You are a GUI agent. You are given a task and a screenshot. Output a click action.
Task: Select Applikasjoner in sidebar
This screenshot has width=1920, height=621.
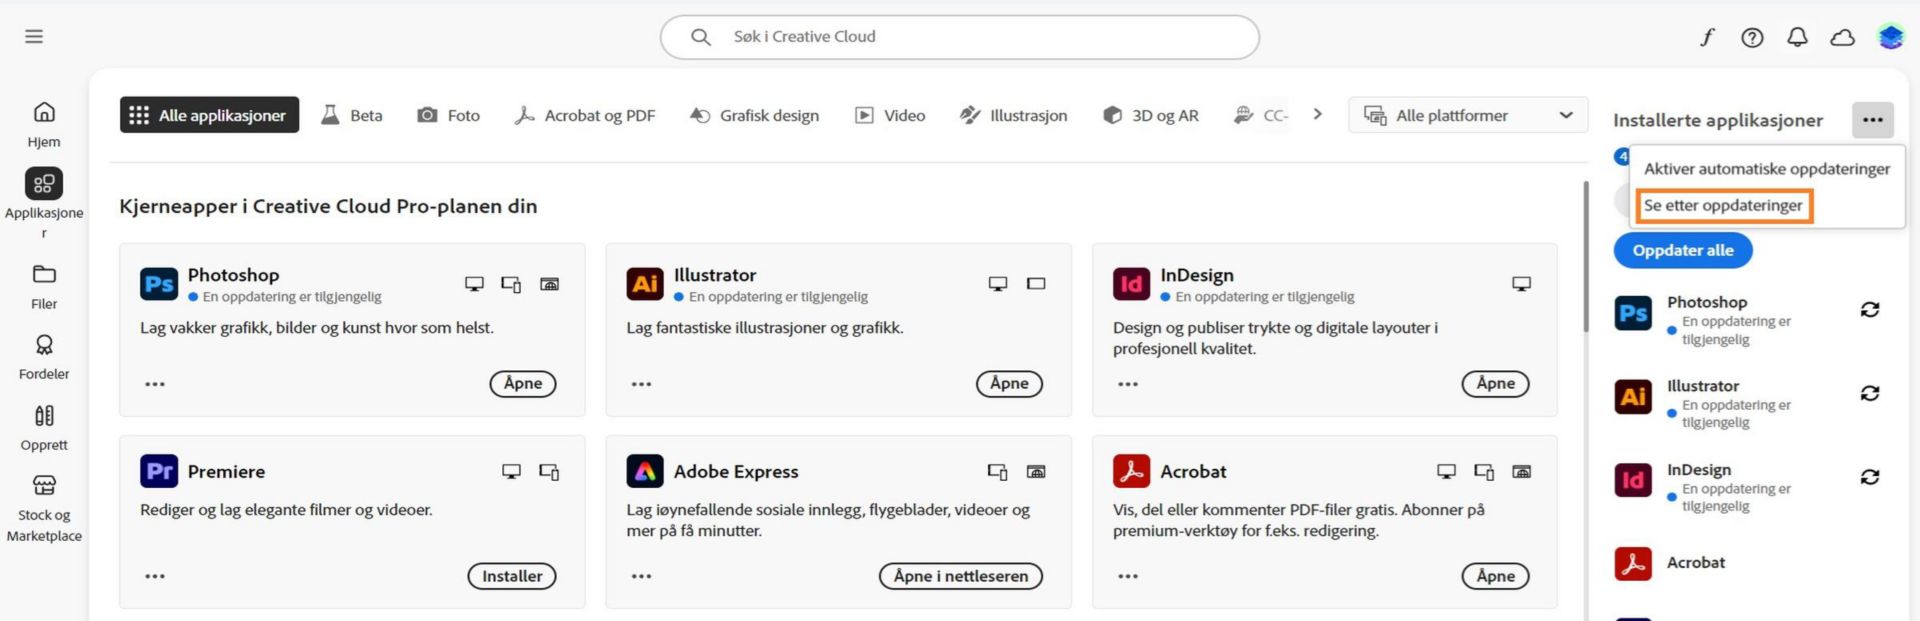(x=44, y=203)
